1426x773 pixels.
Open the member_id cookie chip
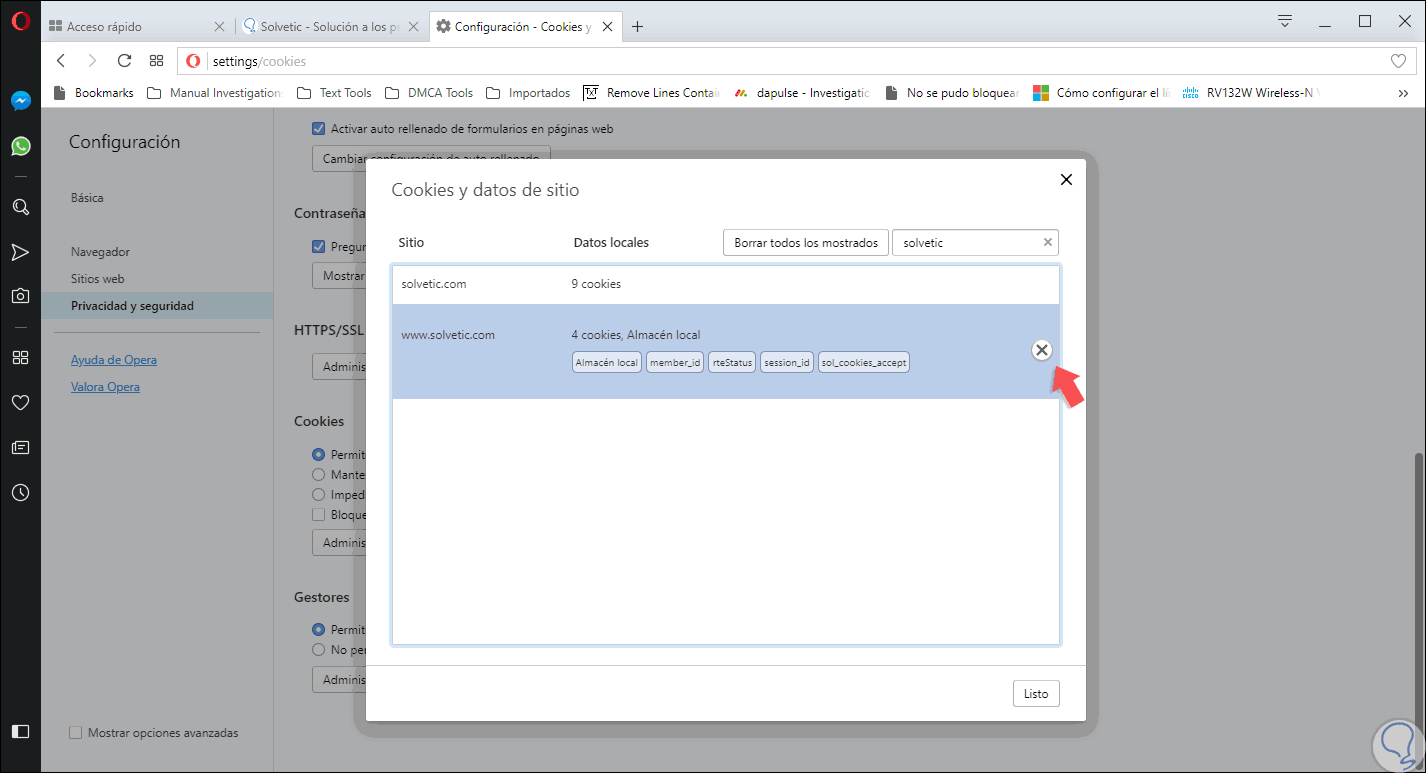[x=675, y=363]
